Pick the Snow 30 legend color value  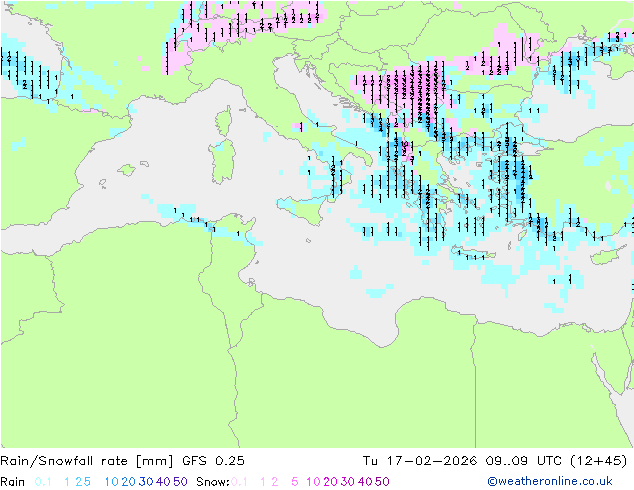(x=348, y=482)
